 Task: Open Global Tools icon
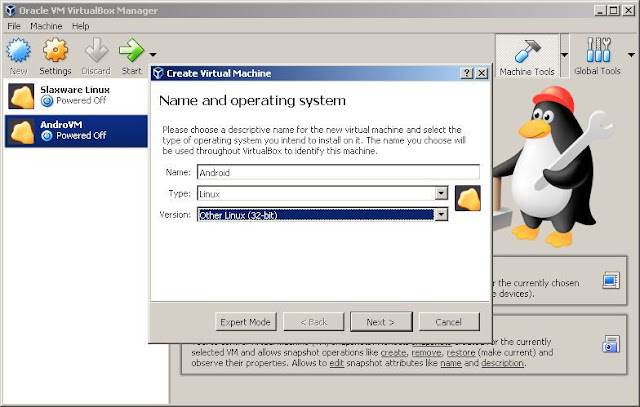click(597, 52)
